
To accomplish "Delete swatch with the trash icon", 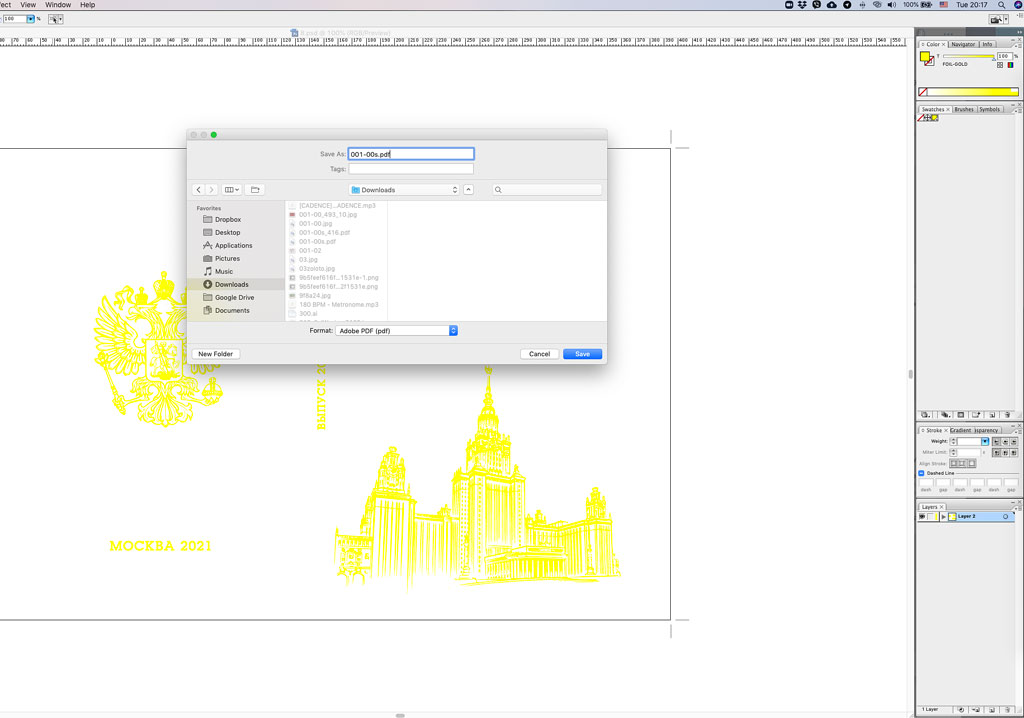I will coord(1007,415).
